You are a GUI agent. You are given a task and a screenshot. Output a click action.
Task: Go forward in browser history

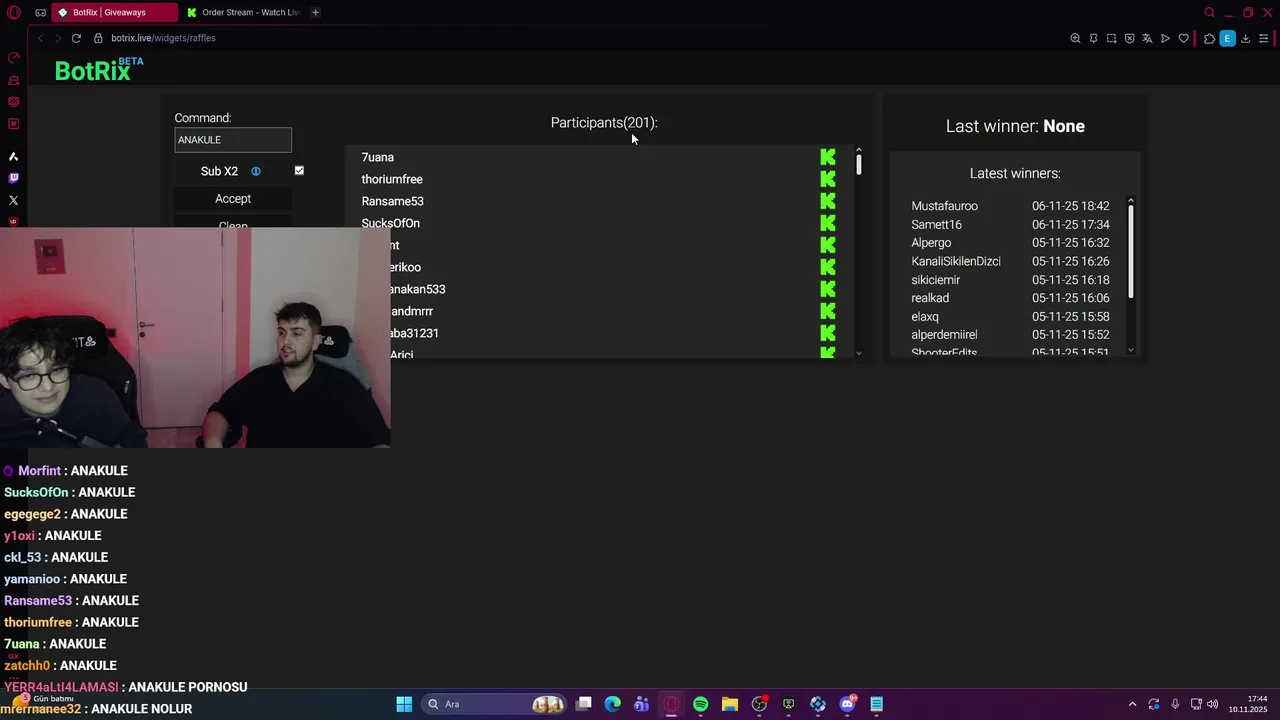[x=58, y=38]
